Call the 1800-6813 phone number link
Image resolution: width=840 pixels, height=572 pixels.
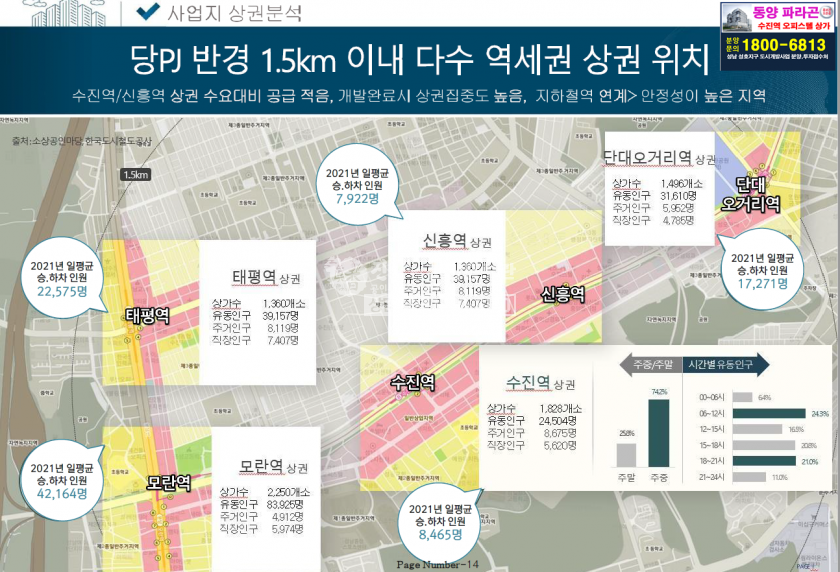pos(778,44)
